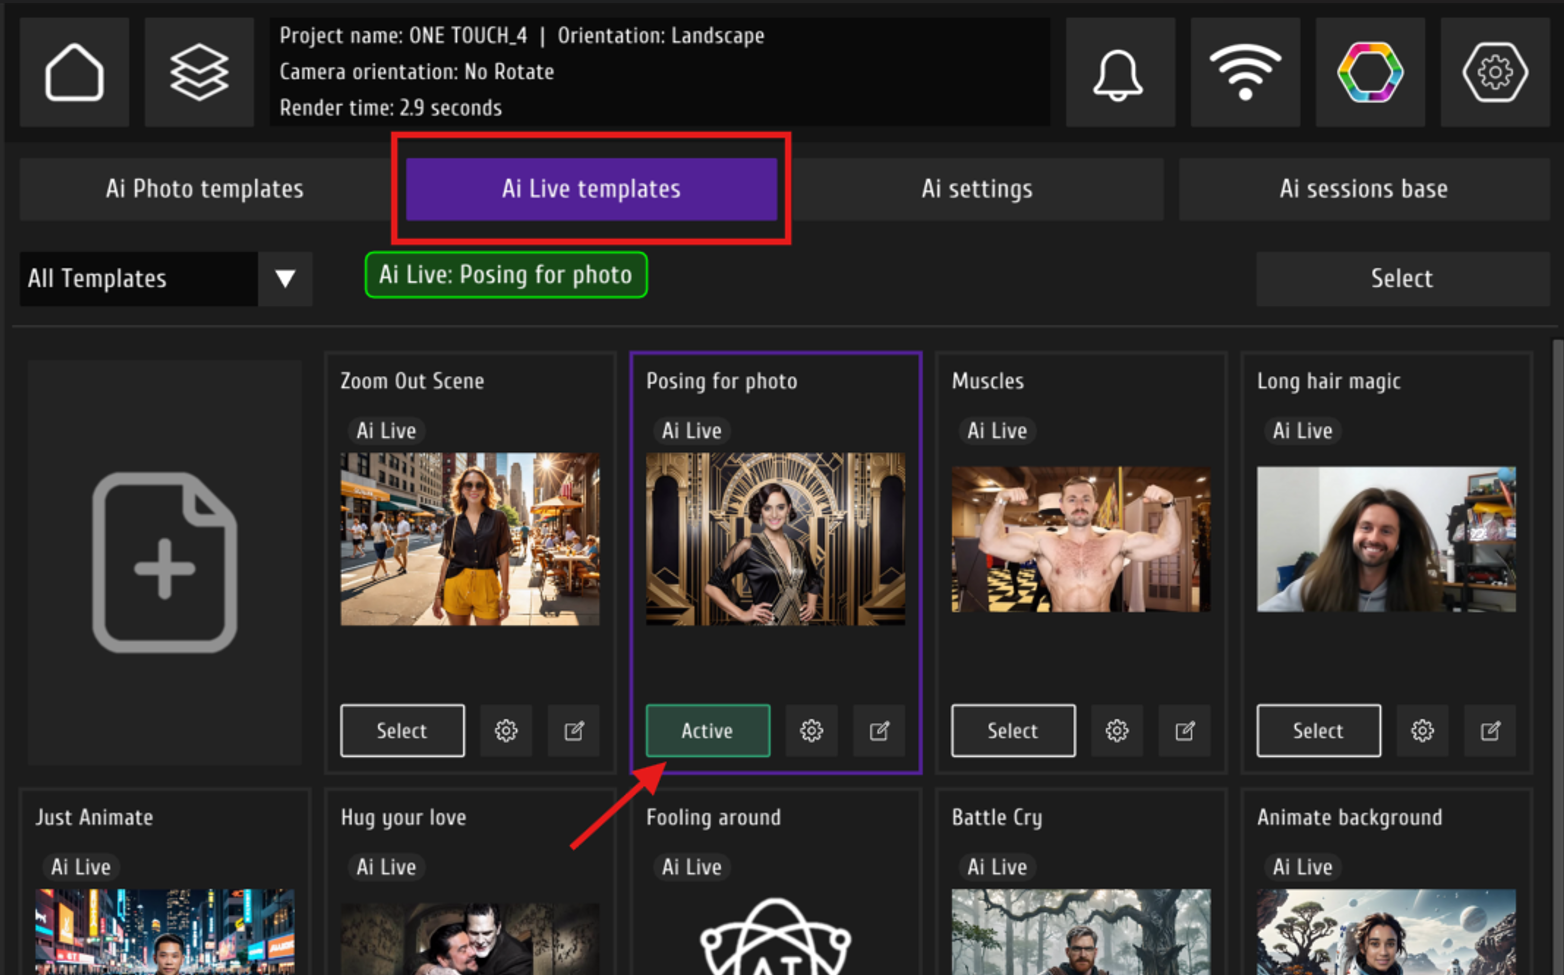This screenshot has height=975, width=1564.
Task: Open the Fooling around AI logo thumbnail
Action: coord(776,936)
